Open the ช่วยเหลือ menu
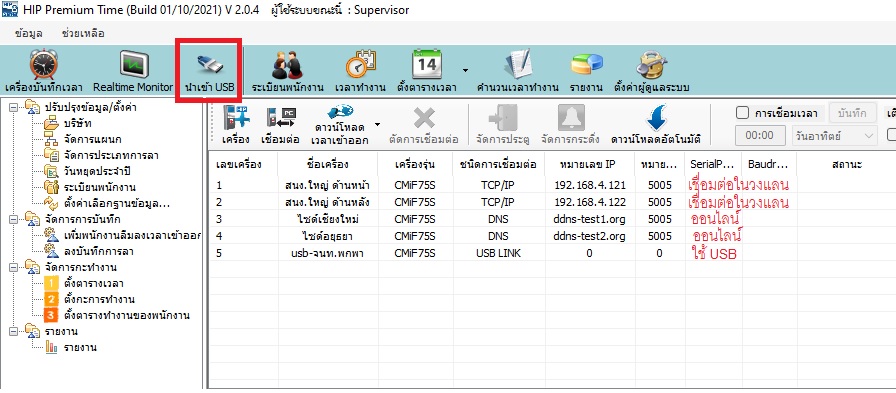Viewport: 896px width, 393px height. point(83,33)
